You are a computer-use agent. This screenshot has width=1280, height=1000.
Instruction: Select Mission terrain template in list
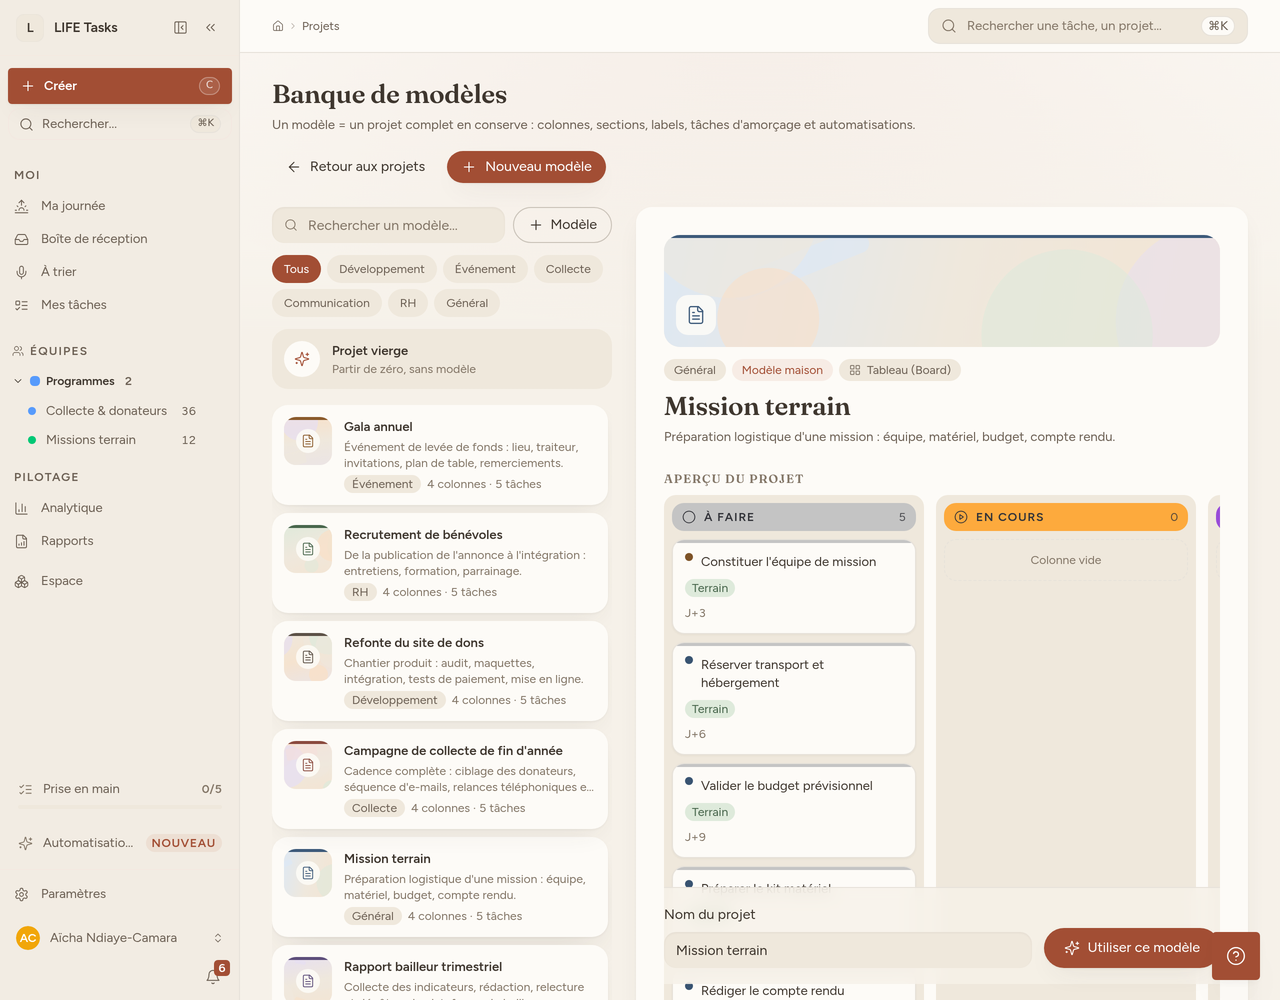(440, 887)
